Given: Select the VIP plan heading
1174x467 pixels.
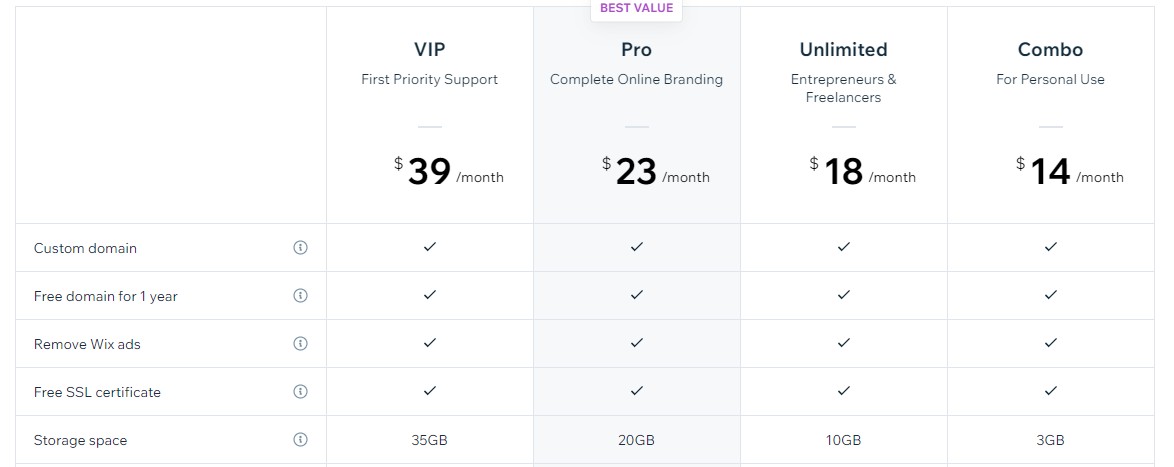Looking at the screenshot, I should pos(430,49).
